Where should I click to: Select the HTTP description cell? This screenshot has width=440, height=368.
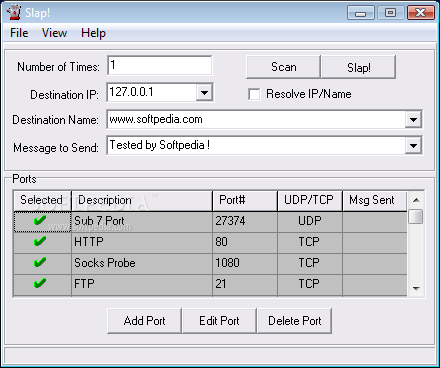tap(142, 243)
